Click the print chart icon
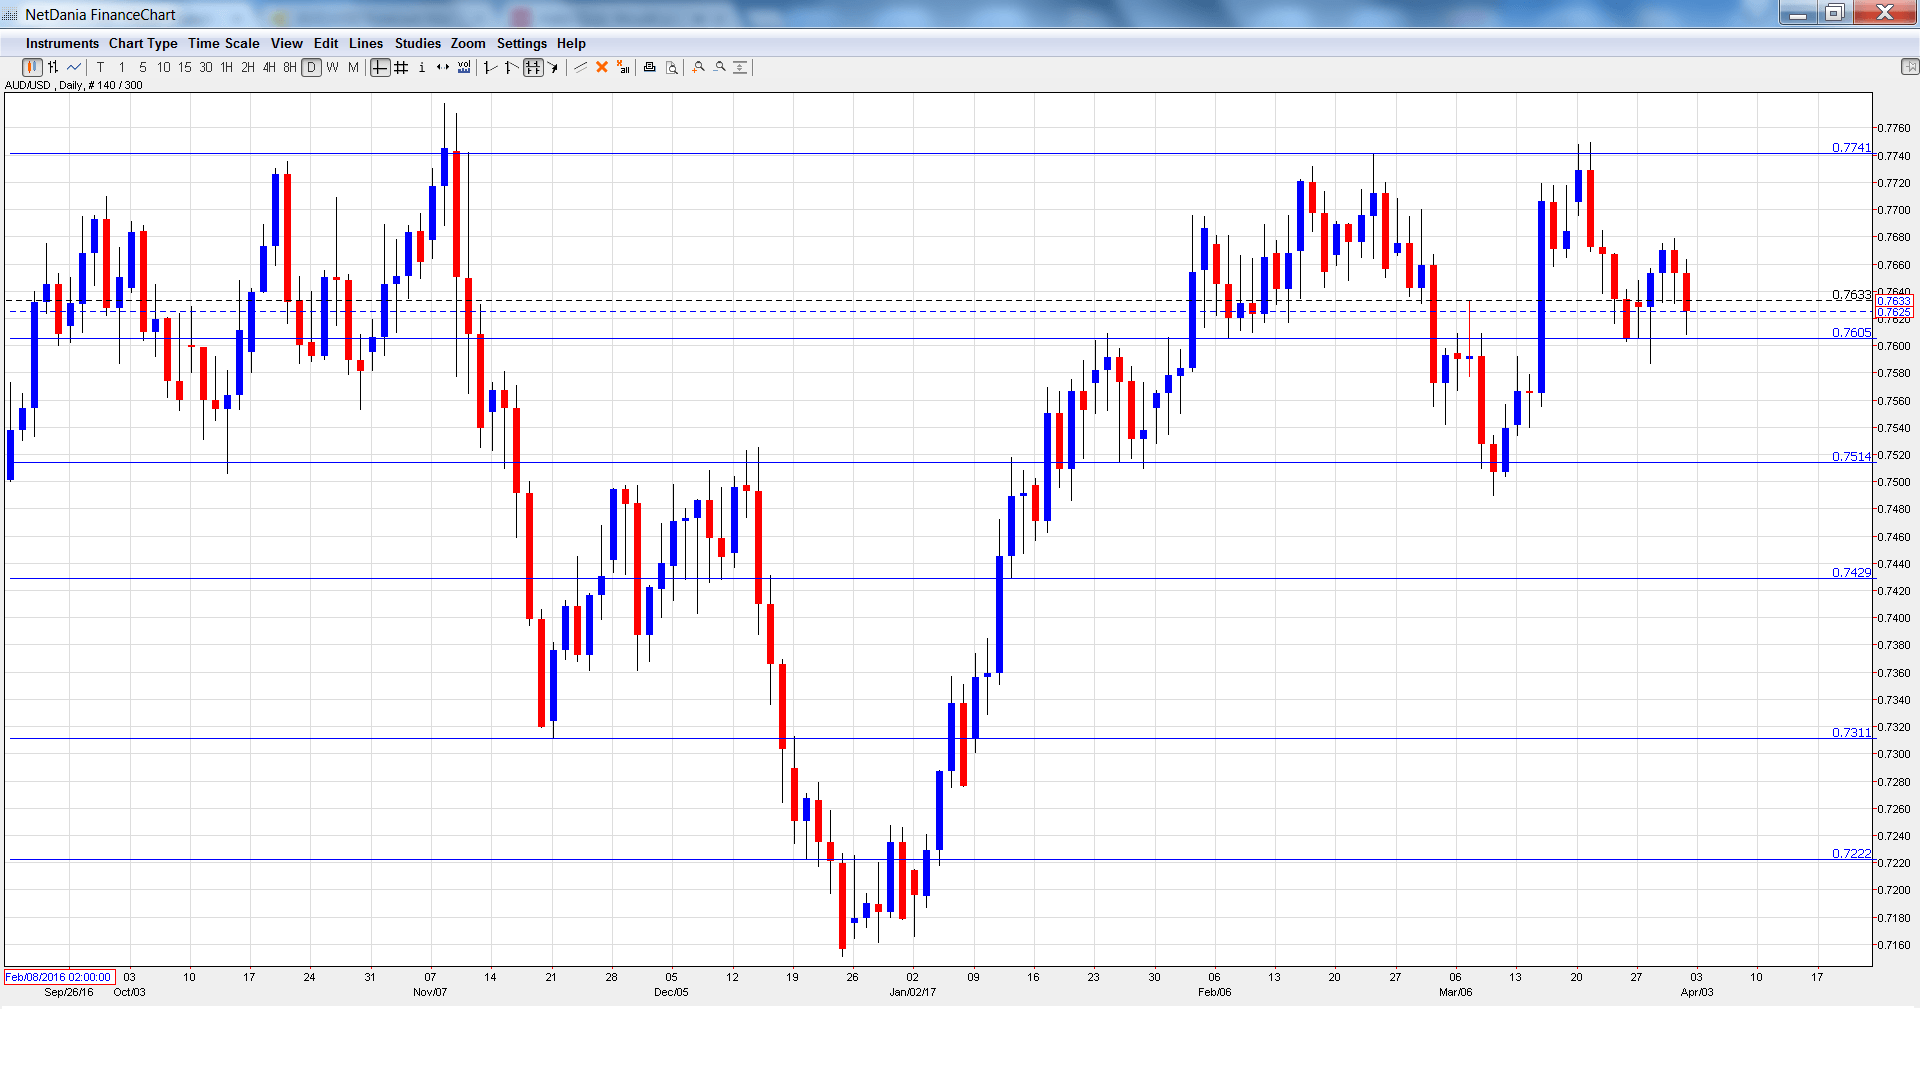The height and width of the screenshot is (1080, 1920). (x=649, y=67)
